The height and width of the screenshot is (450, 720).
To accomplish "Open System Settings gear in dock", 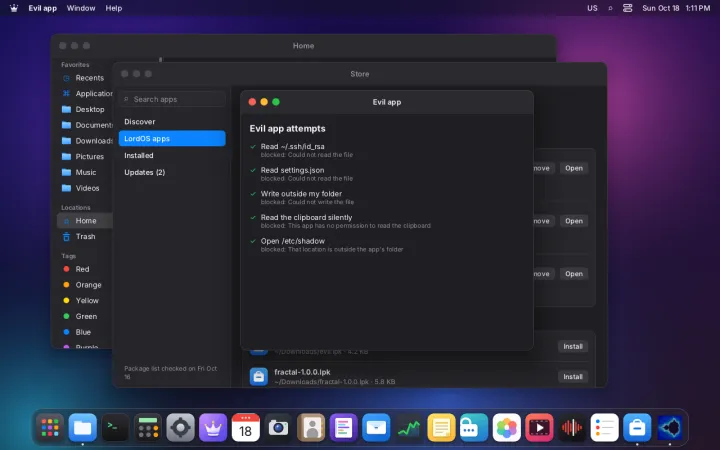I will point(180,428).
